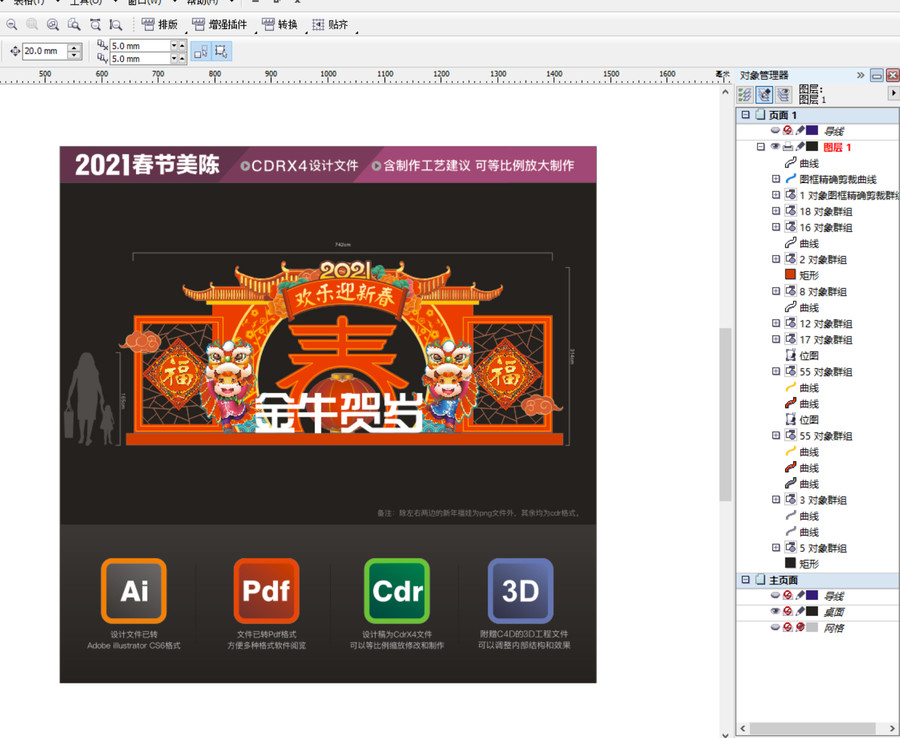Click the no-print icon on 页面 1 导线 row
Image resolution: width=900 pixels, height=738 pixels.
(788, 131)
